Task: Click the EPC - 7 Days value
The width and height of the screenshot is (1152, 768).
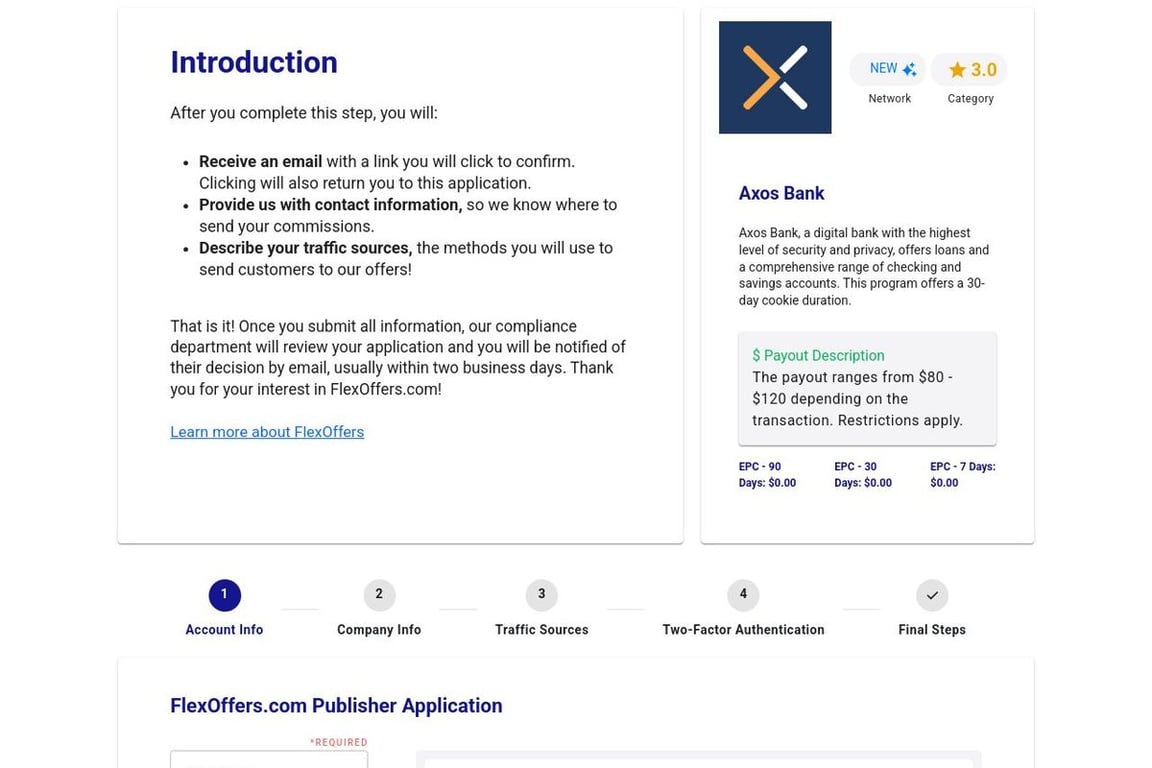Action: pyautogui.click(x=962, y=475)
